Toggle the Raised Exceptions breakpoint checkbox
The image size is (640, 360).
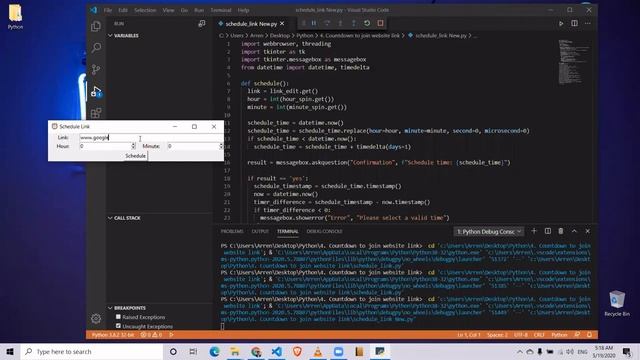[118, 317]
